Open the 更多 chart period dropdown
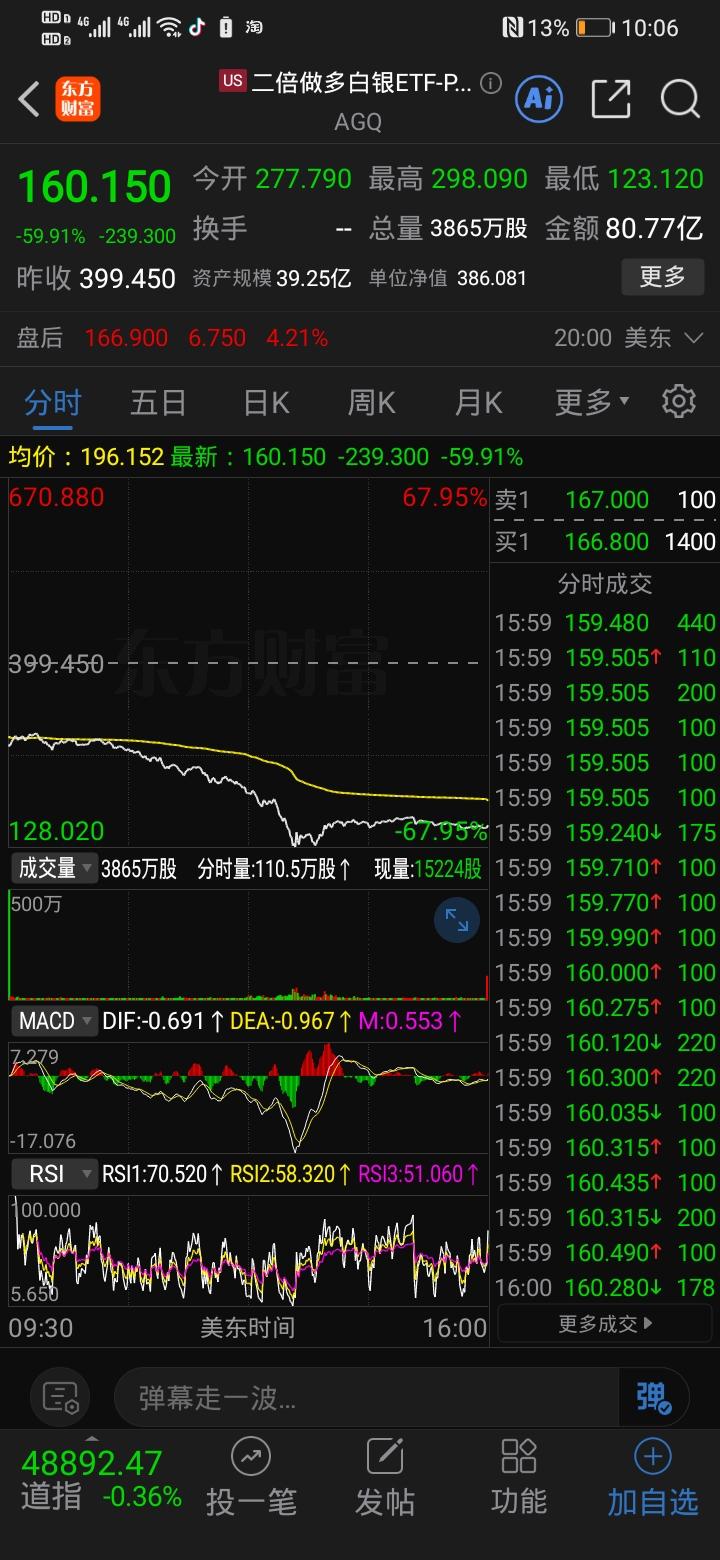The image size is (720, 1560). click(592, 402)
